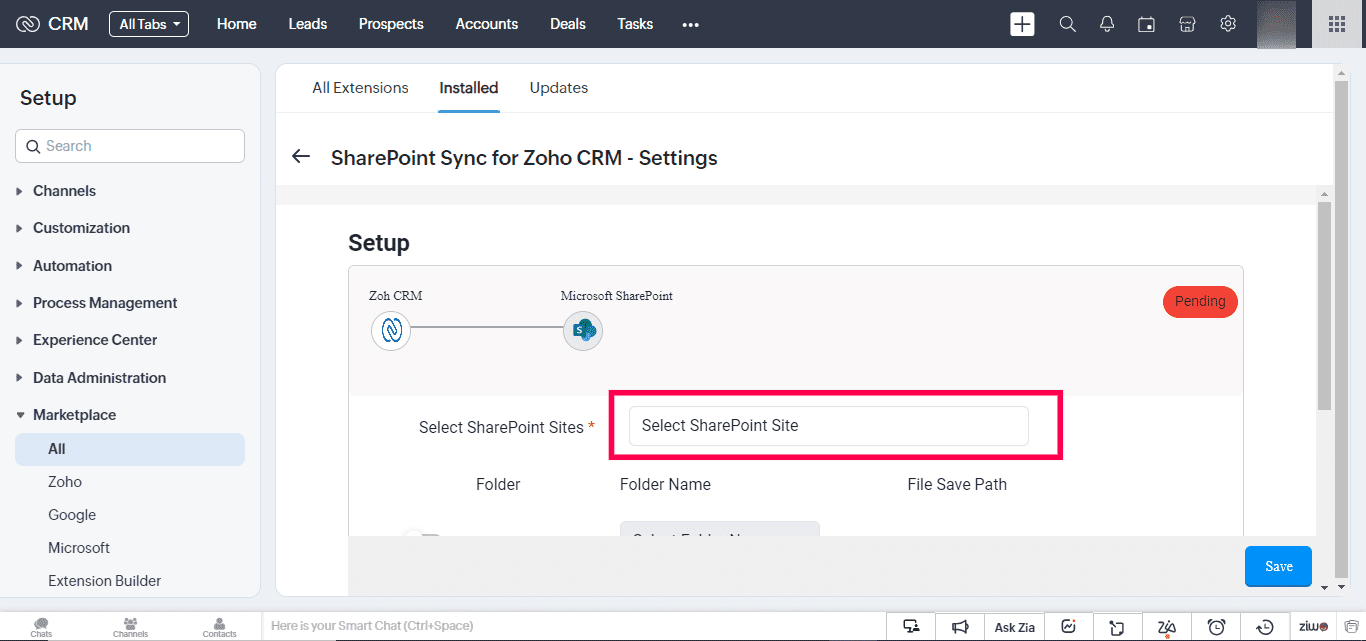Switch to the Updates tab
The height and width of the screenshot is (641, 1366).
(x=559, y=88)
